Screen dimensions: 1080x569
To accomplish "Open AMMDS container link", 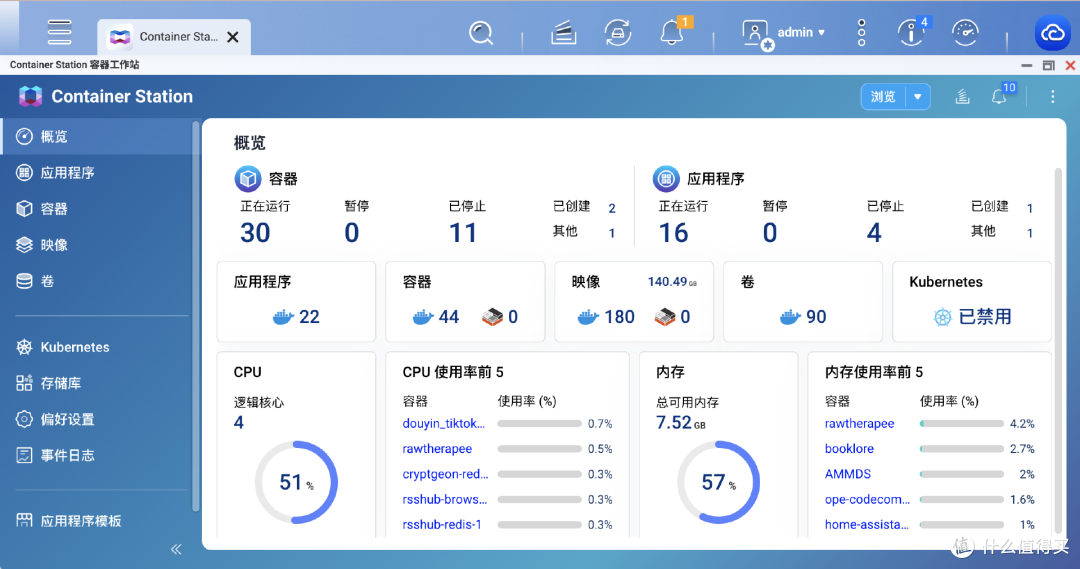I will pyautogui.click(x=848, y=474).
